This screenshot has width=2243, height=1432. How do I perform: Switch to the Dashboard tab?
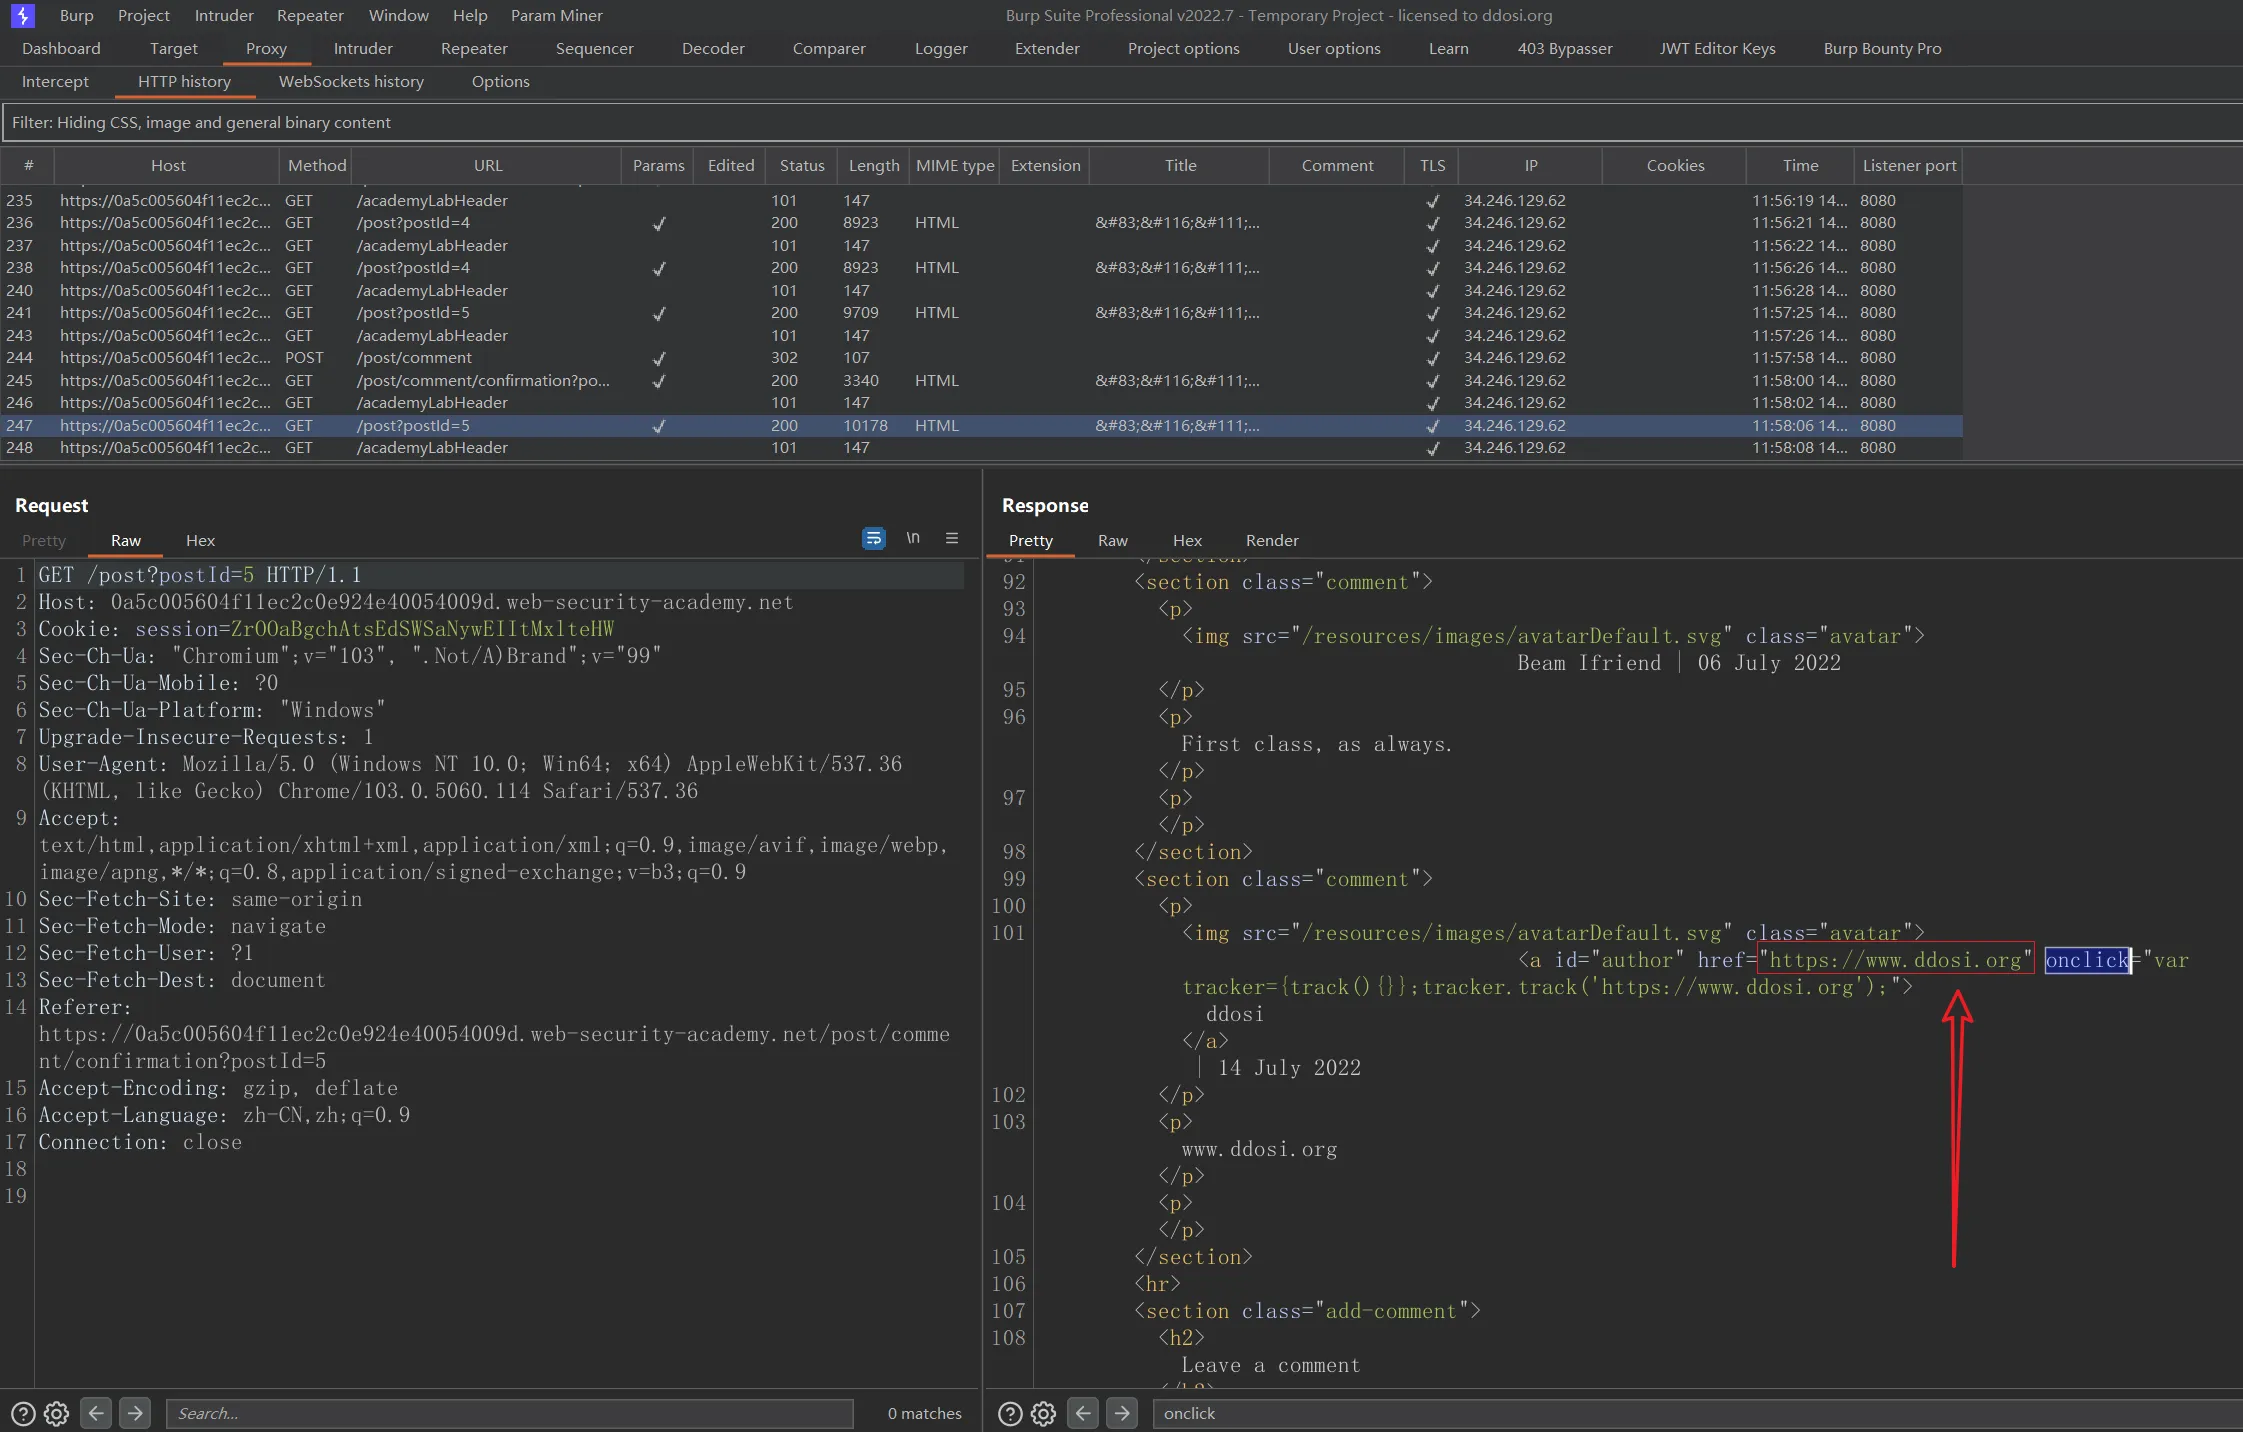(x=61, y=48)
